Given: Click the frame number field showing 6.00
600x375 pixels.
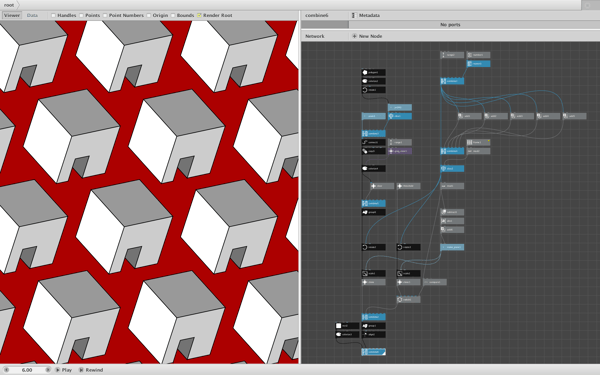Looking at the screenshot, I should coord(27,370).
